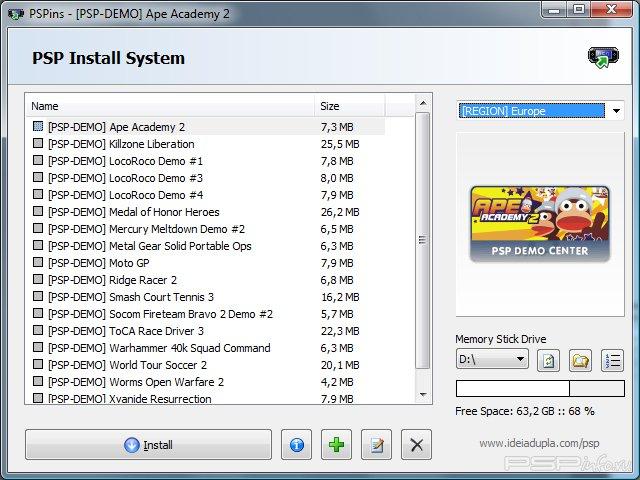Click the black X remove button
Viewport: 640px width, 480px height.
(x=416, y=444)
